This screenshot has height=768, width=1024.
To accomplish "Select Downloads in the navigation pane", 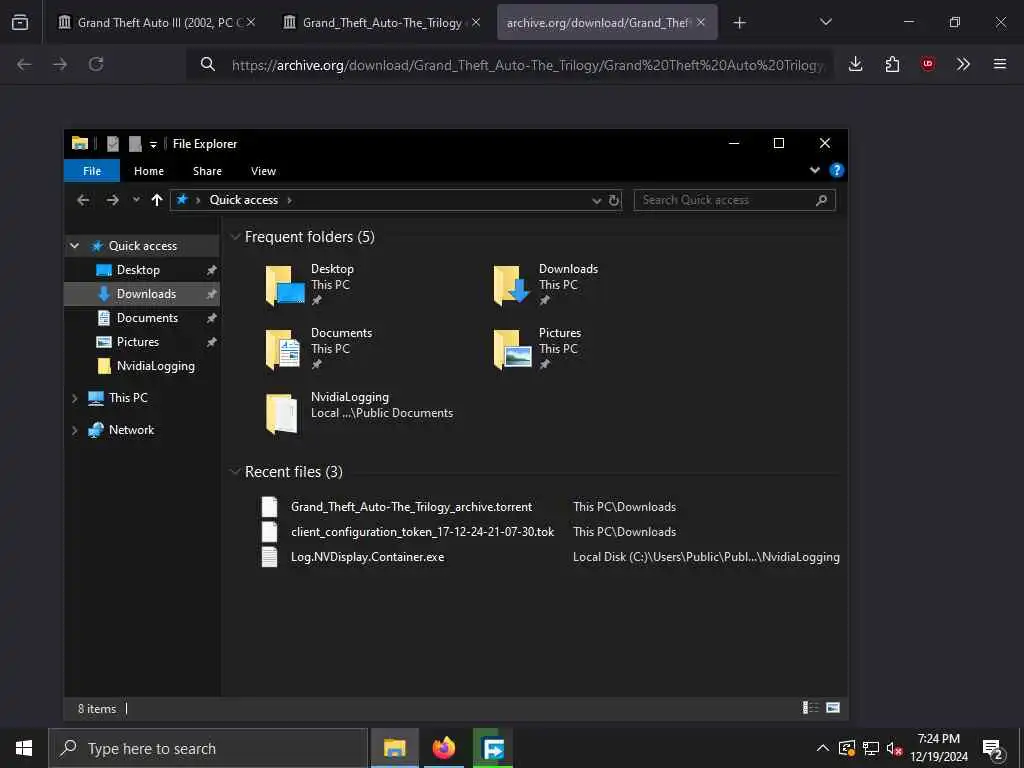I will tap(146, 294).
